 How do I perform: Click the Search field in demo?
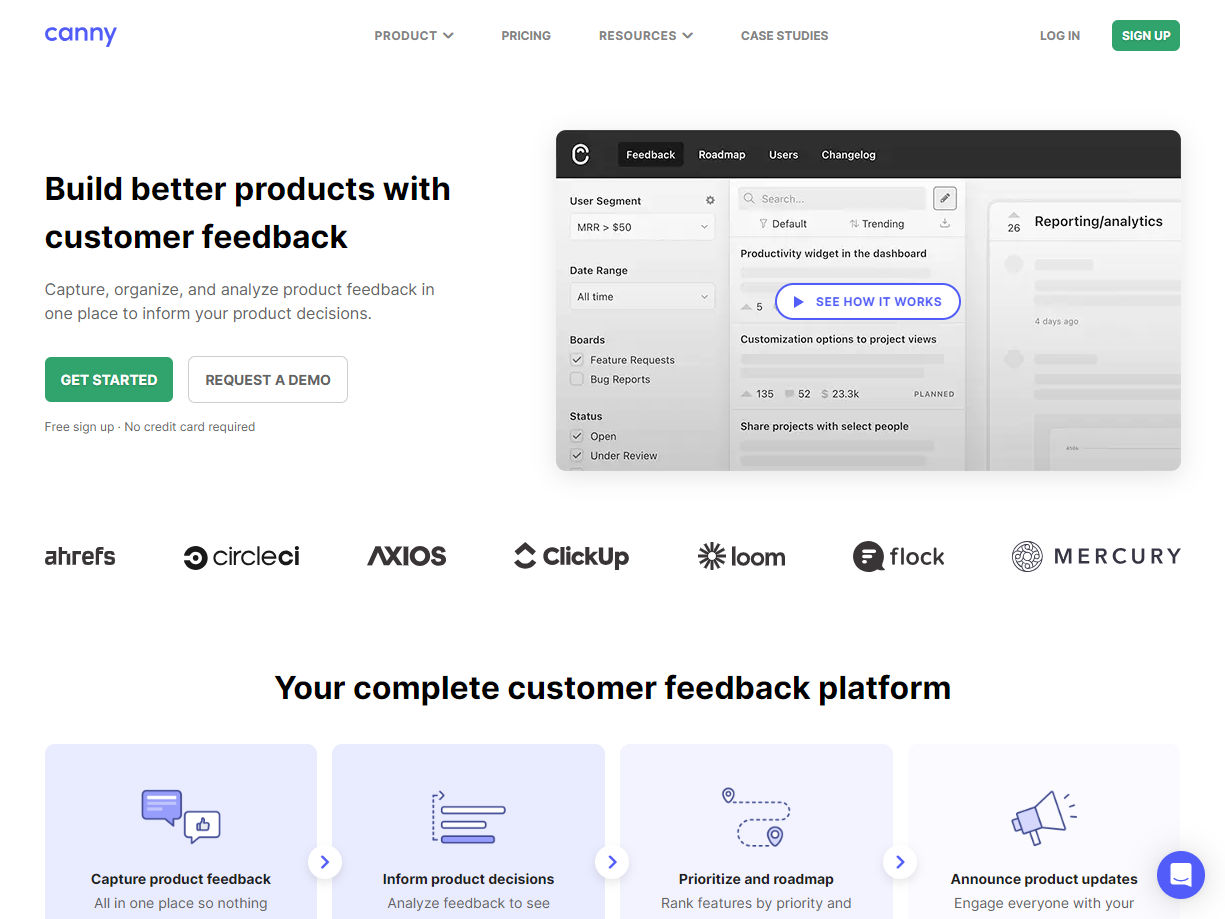click(832, 199)
